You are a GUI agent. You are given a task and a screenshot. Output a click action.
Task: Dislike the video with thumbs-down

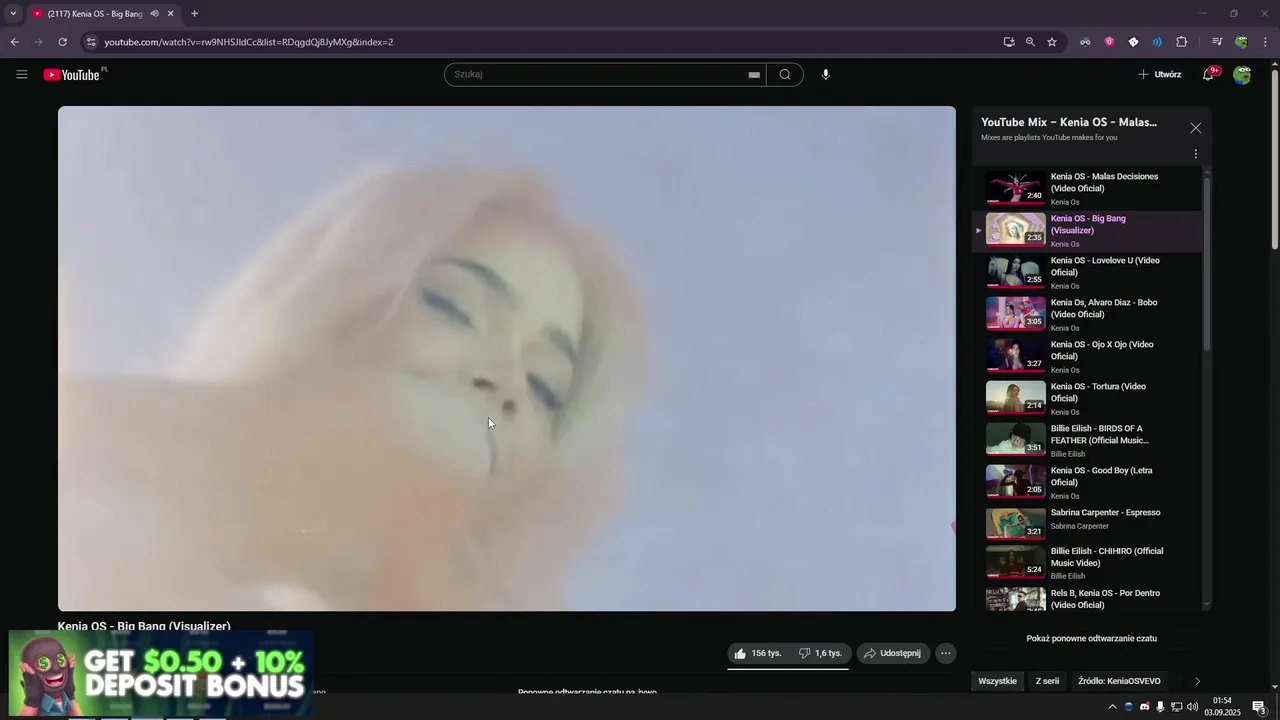point(820,653)
